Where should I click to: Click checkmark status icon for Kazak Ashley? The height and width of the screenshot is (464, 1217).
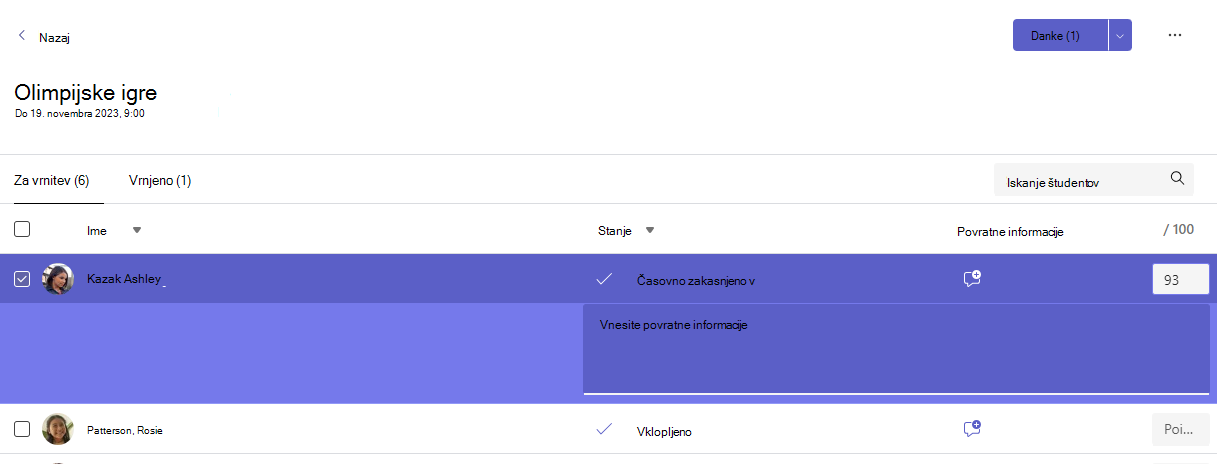coord(604,279)
